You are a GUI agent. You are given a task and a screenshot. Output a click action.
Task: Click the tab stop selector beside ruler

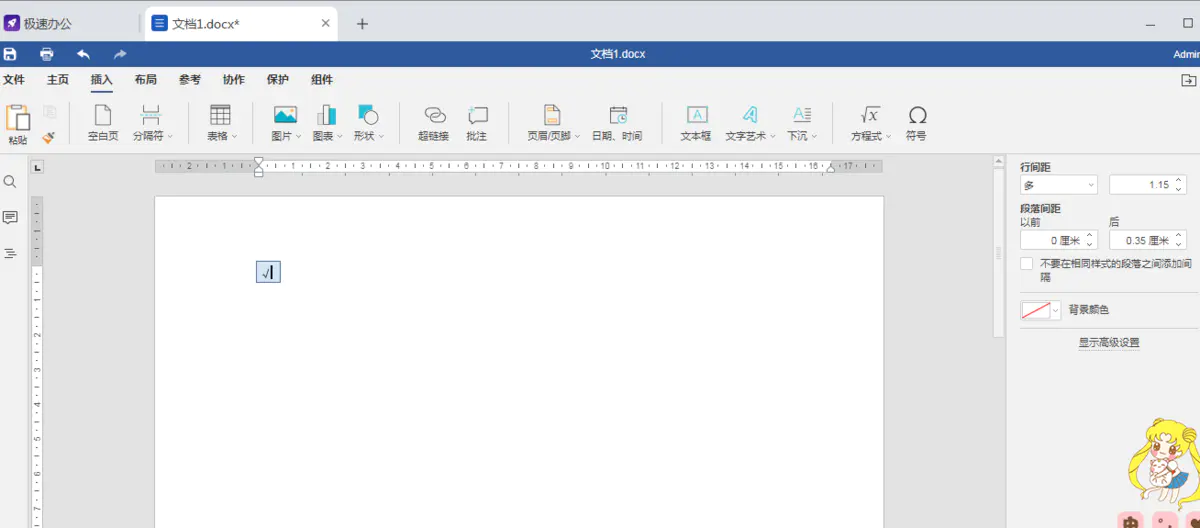click(x=37, y=167)
